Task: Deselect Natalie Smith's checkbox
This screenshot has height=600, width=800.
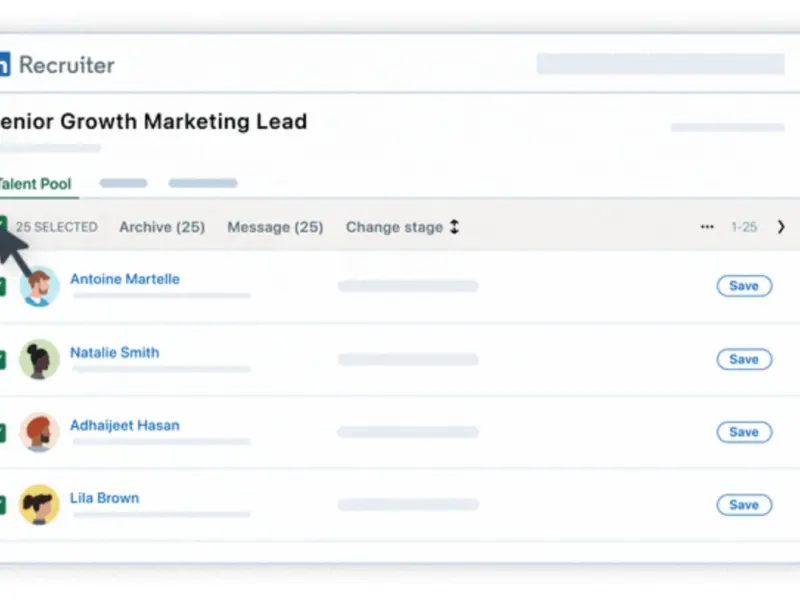Action: click(3, 360)
